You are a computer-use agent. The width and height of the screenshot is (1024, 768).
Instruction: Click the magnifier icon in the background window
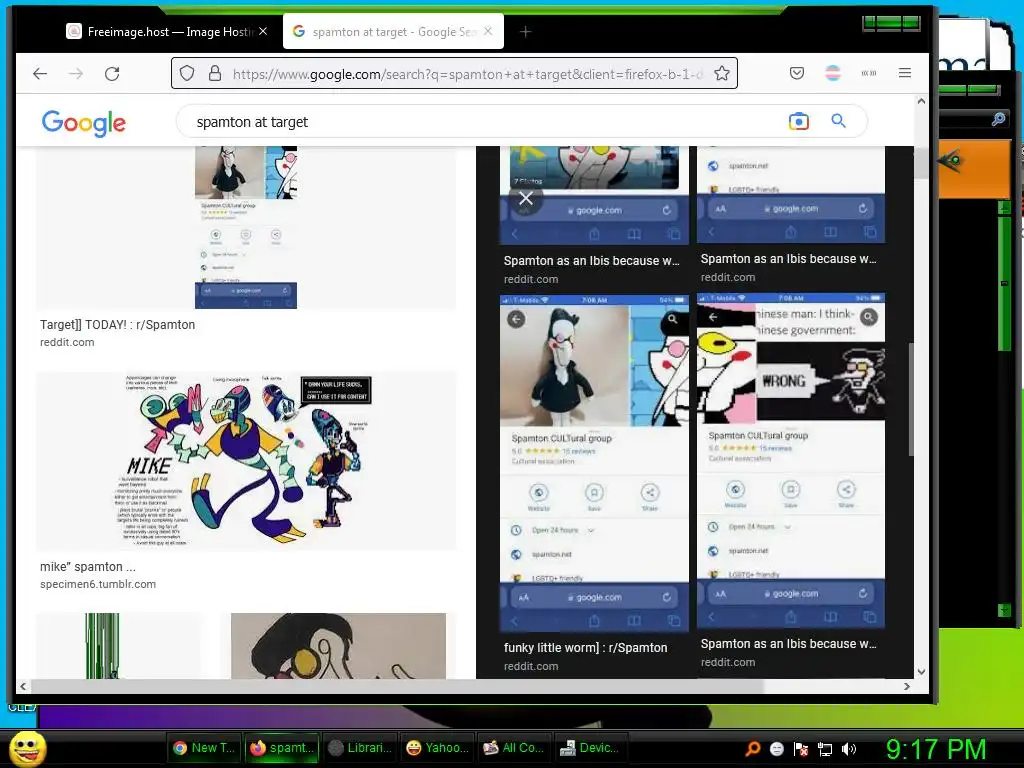[x=998, y=119]
